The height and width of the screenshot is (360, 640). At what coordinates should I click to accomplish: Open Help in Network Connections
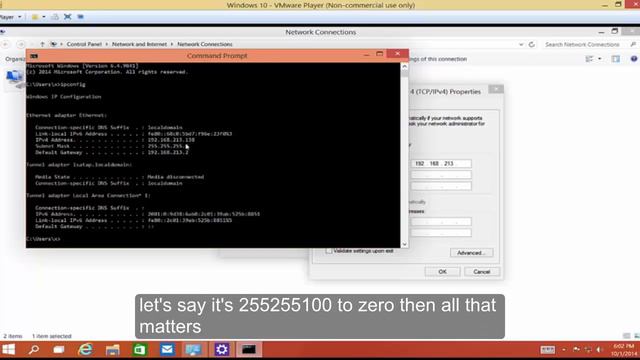pos(634,59)
